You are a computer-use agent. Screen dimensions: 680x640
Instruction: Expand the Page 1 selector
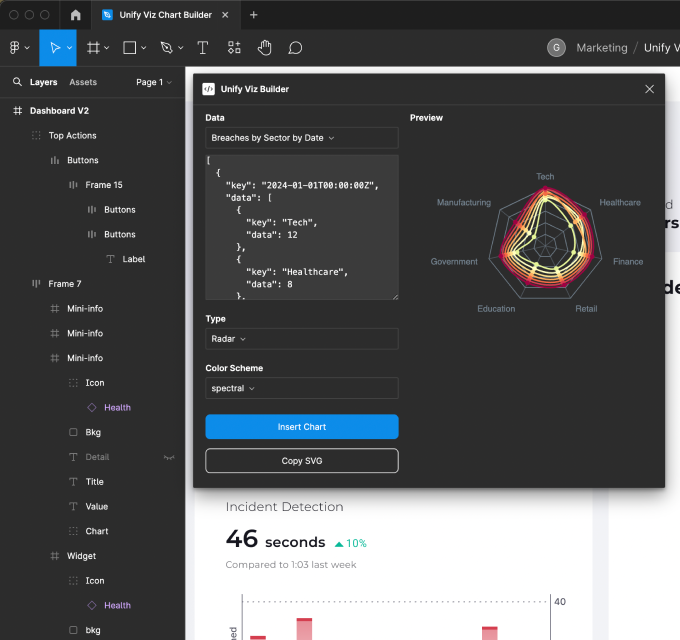[x=153, y=82]
